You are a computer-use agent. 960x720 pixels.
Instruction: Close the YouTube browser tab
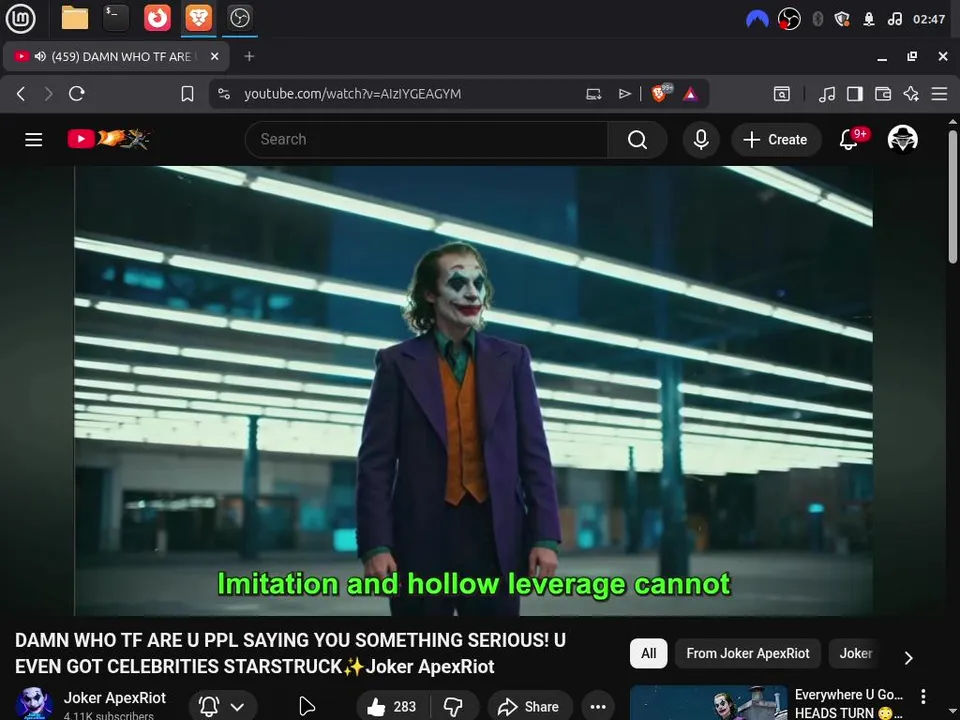(214, 56)
